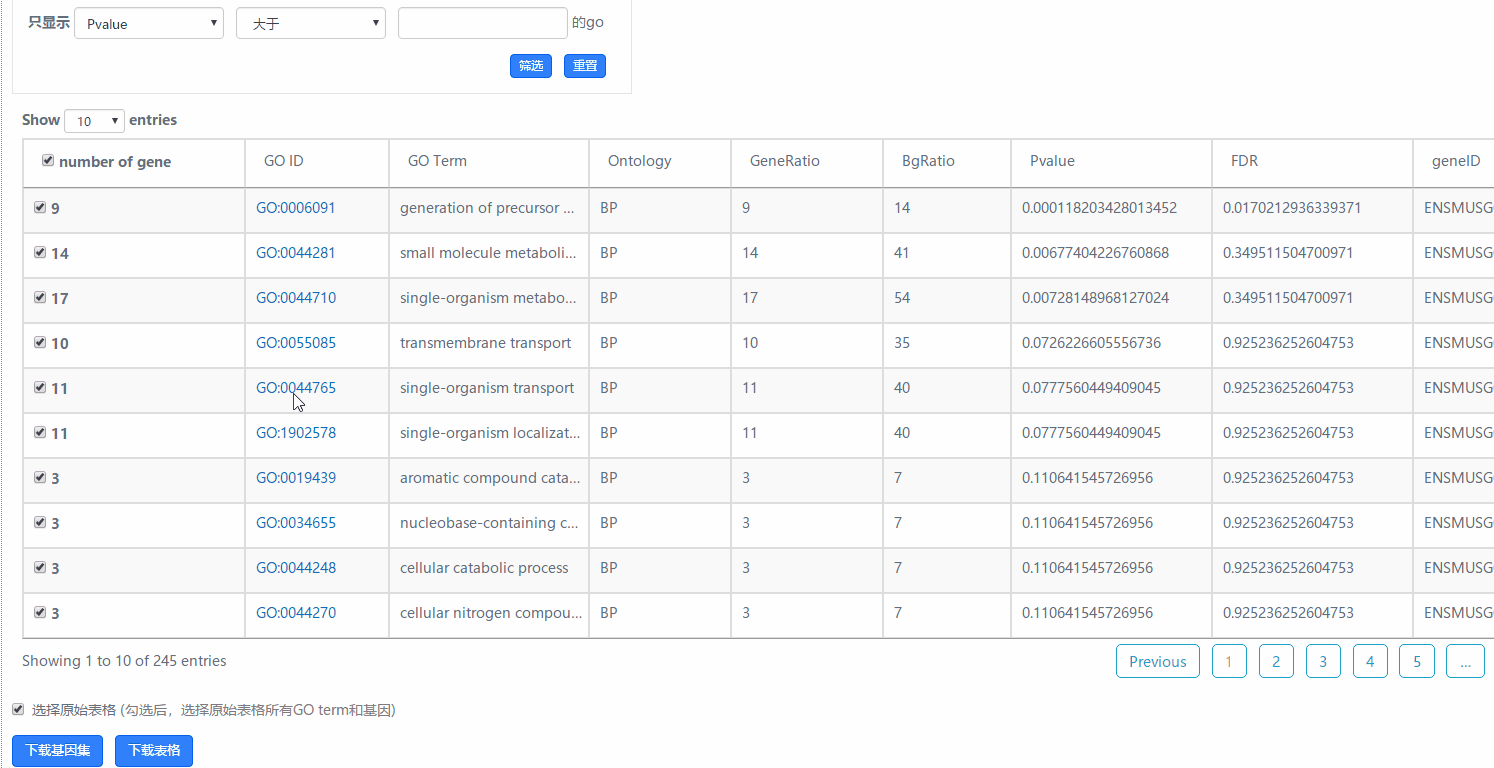Sort by the GeneRatio column header
Image resolution: width=1494 pixels, height=768 pixels.
[x=807, y=162]
